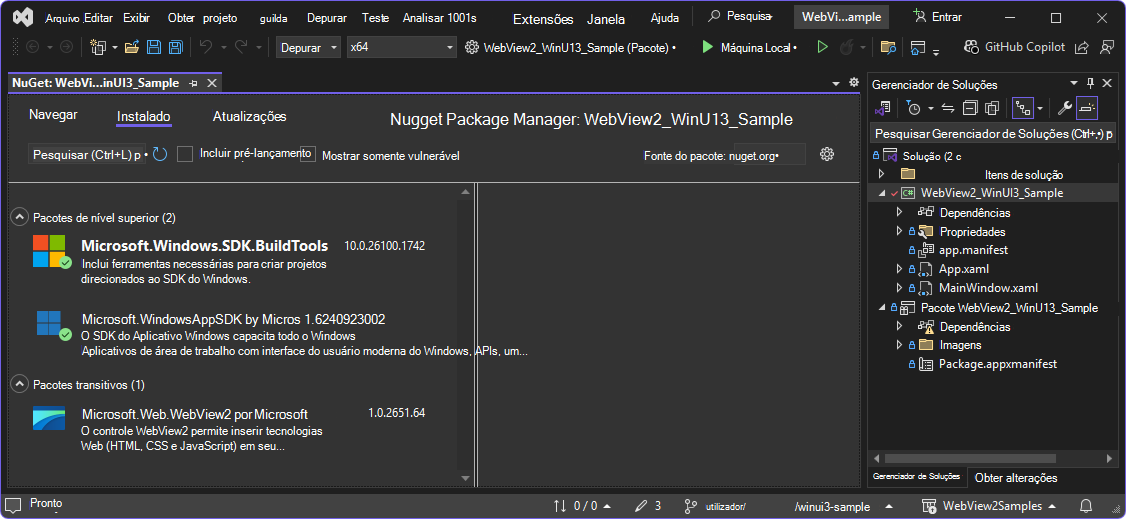Click Sync with Active Document arrows icon
The height and width of the screenshot is (519, 1126).
[x=947, y=108]
